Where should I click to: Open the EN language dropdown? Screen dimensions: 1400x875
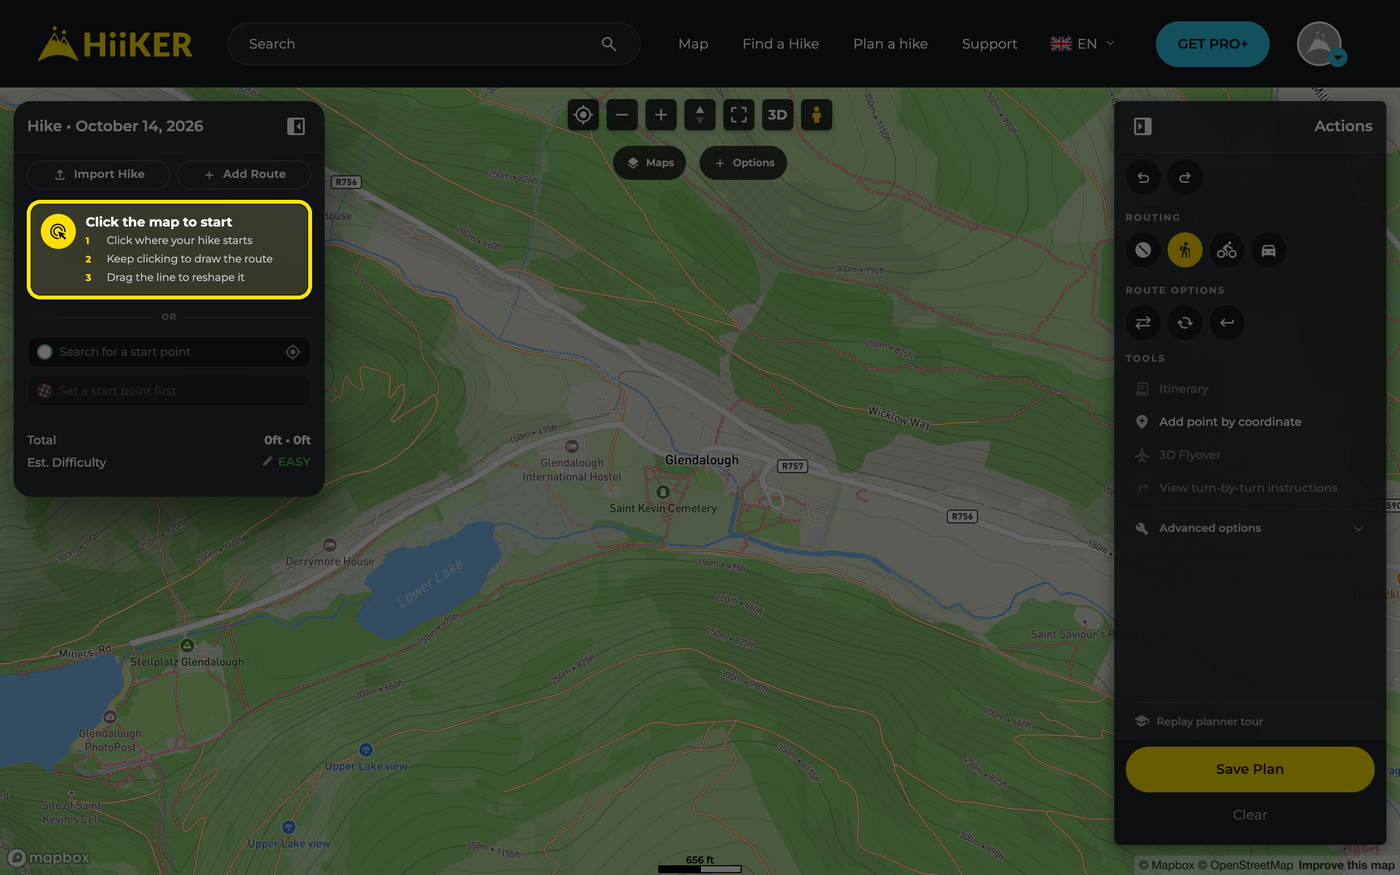click(x=1082, y=44)
